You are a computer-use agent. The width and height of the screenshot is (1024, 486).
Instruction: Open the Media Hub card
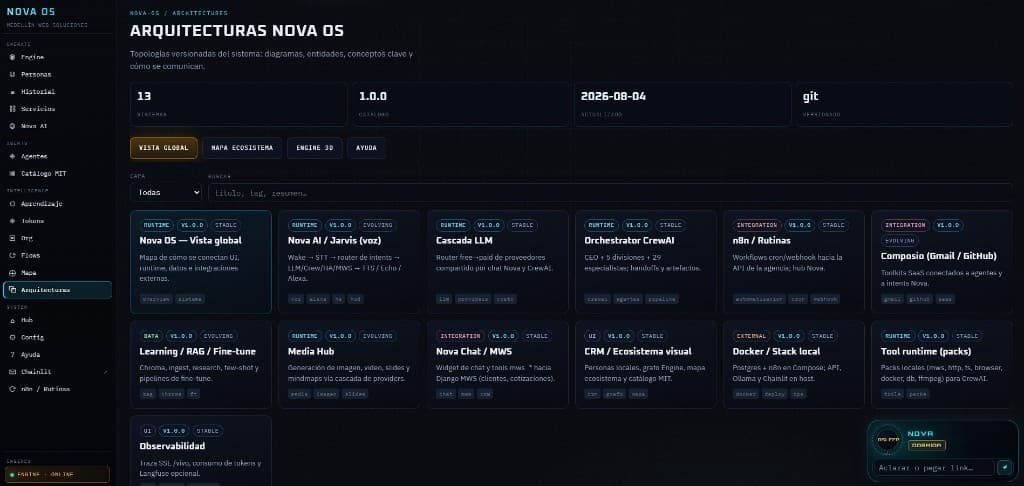[x=349, y=364]
